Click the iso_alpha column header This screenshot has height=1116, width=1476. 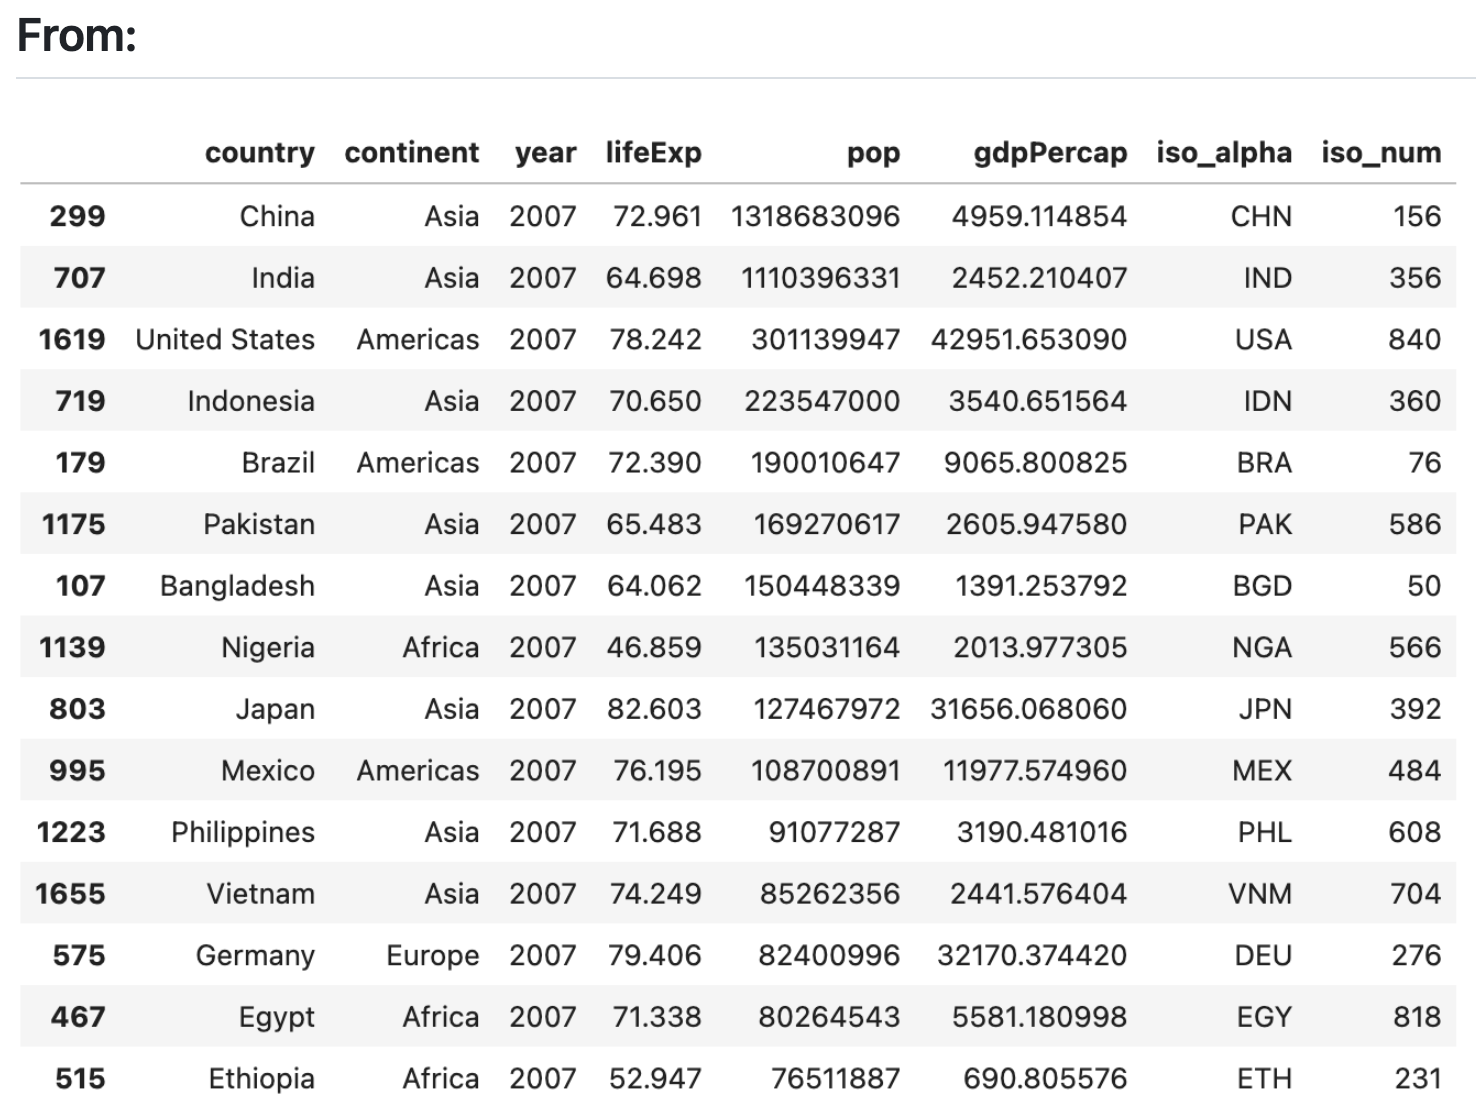[x=1224, y=153]
